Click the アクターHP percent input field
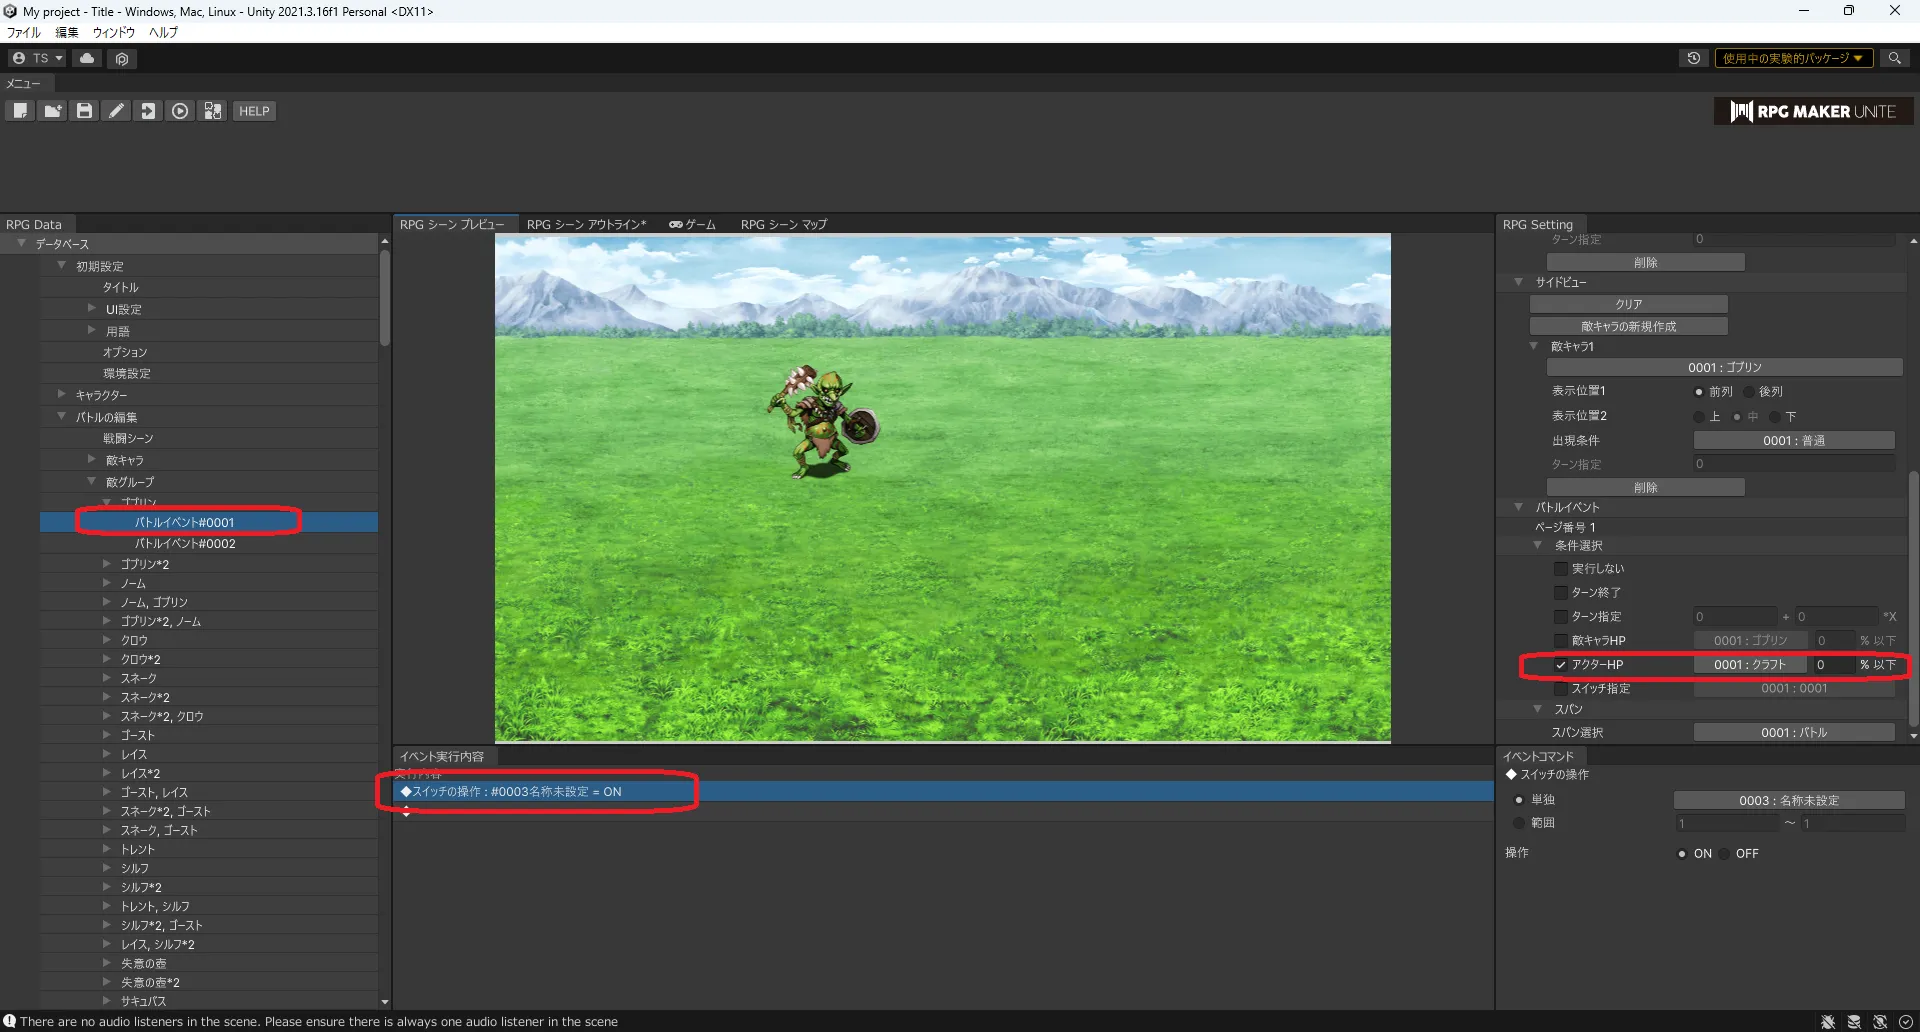The height and width of the screenshot is (1032, 1920). 1832,664
